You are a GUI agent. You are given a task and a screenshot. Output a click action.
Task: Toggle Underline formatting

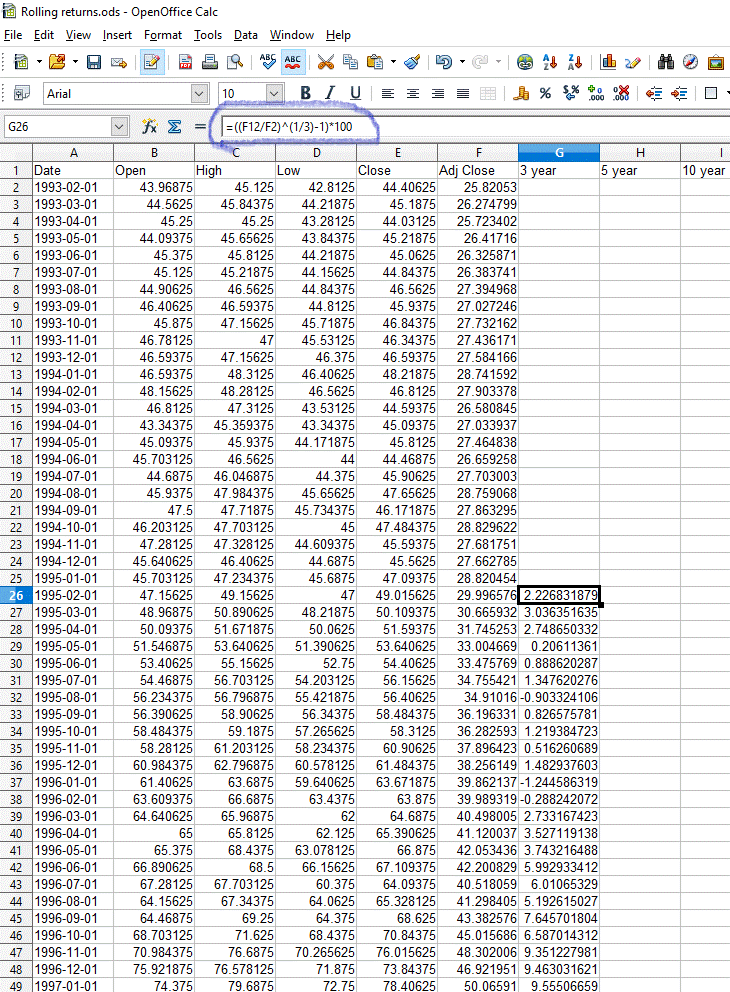(356, 93)
